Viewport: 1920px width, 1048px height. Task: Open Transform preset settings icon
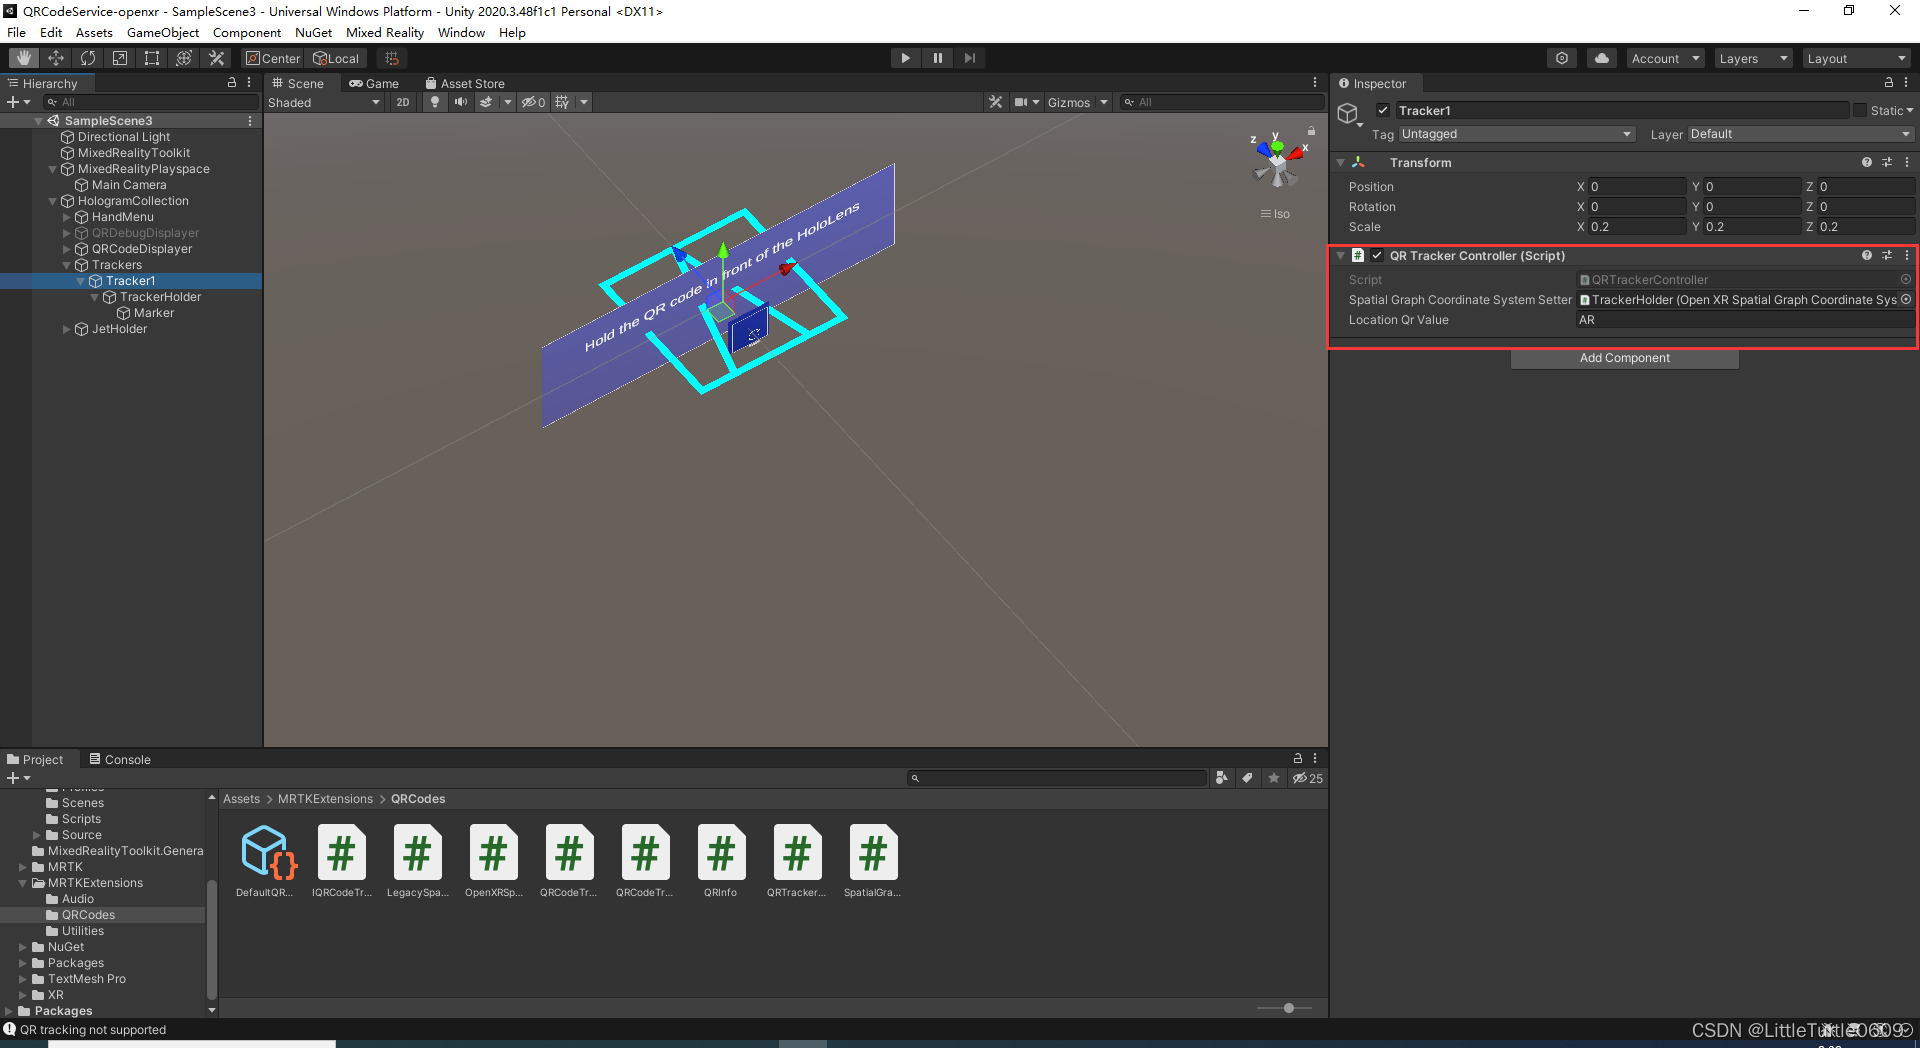[x=1887, y=162]
